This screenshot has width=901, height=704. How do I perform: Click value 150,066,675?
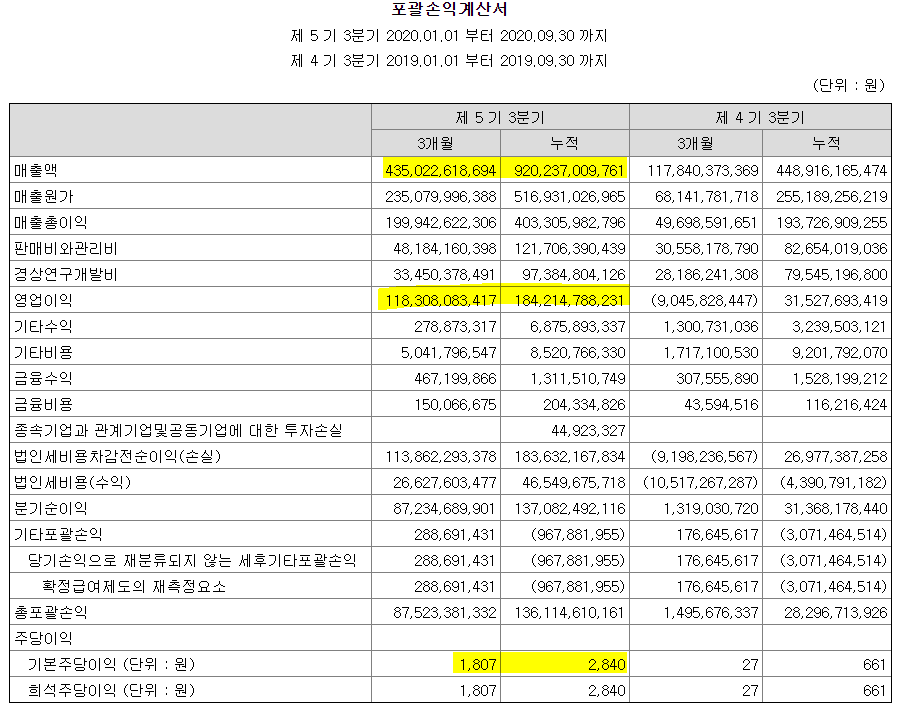tap(455, 404)
